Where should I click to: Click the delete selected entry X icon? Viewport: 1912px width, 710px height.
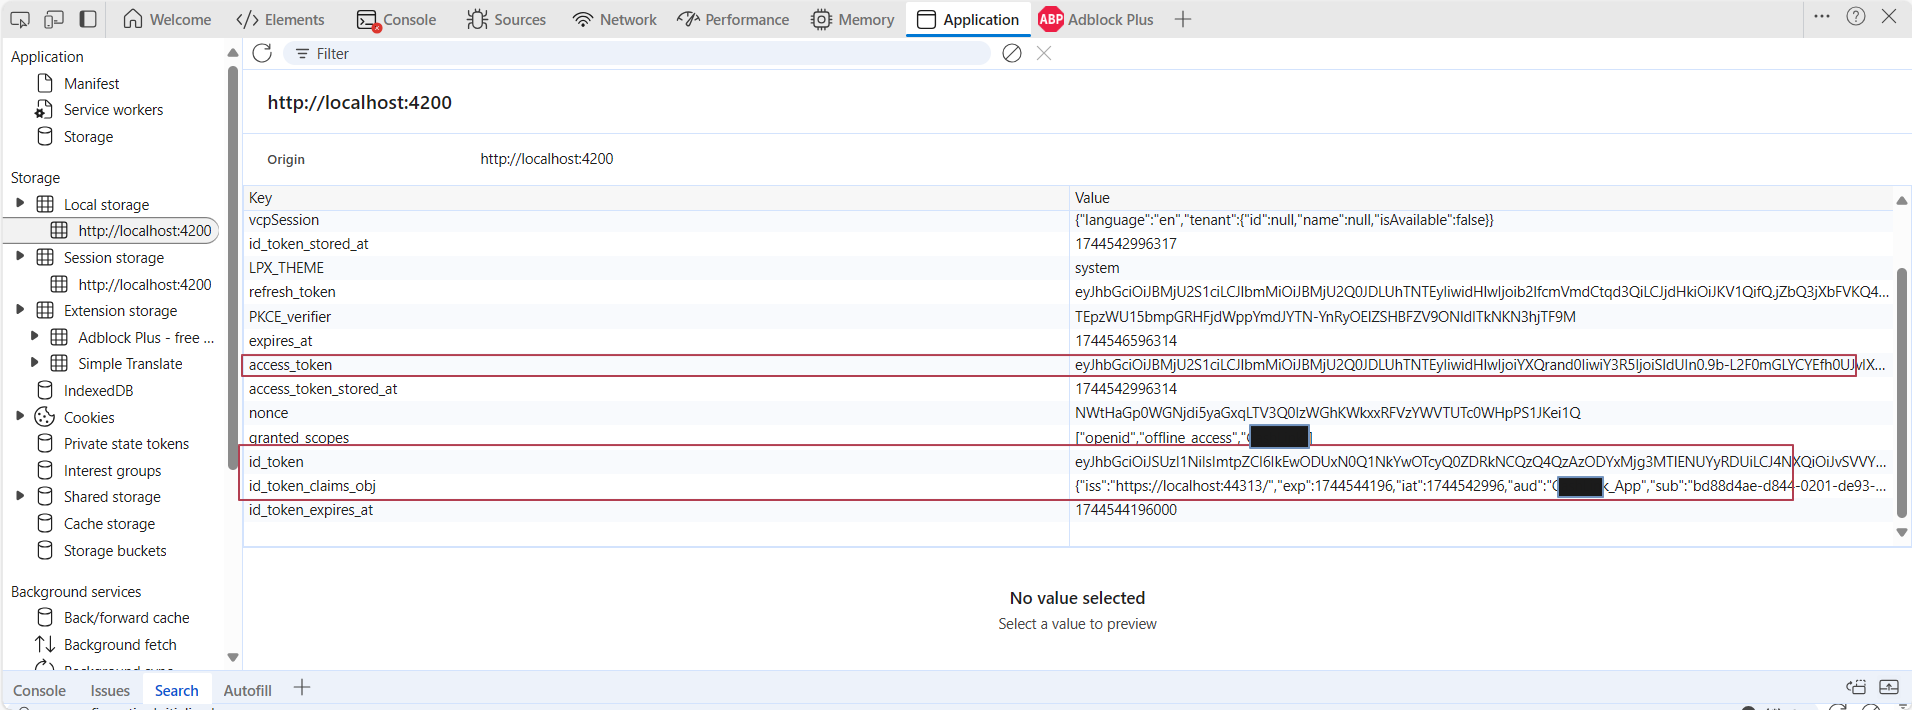point(1044,53)
